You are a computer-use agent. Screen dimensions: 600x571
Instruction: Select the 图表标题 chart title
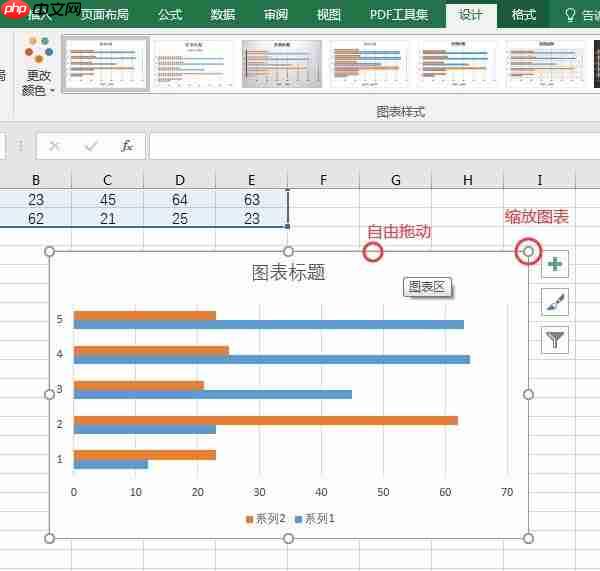(x=289, y=273)
